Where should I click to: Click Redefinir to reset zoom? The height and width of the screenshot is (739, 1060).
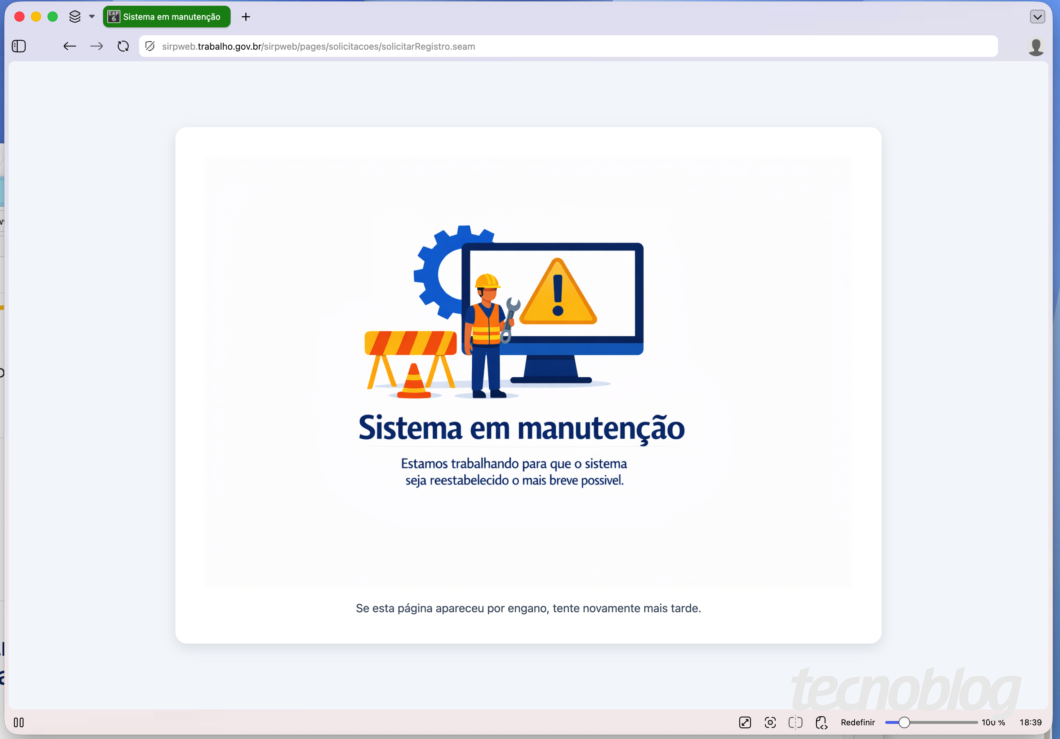(857, 722)
